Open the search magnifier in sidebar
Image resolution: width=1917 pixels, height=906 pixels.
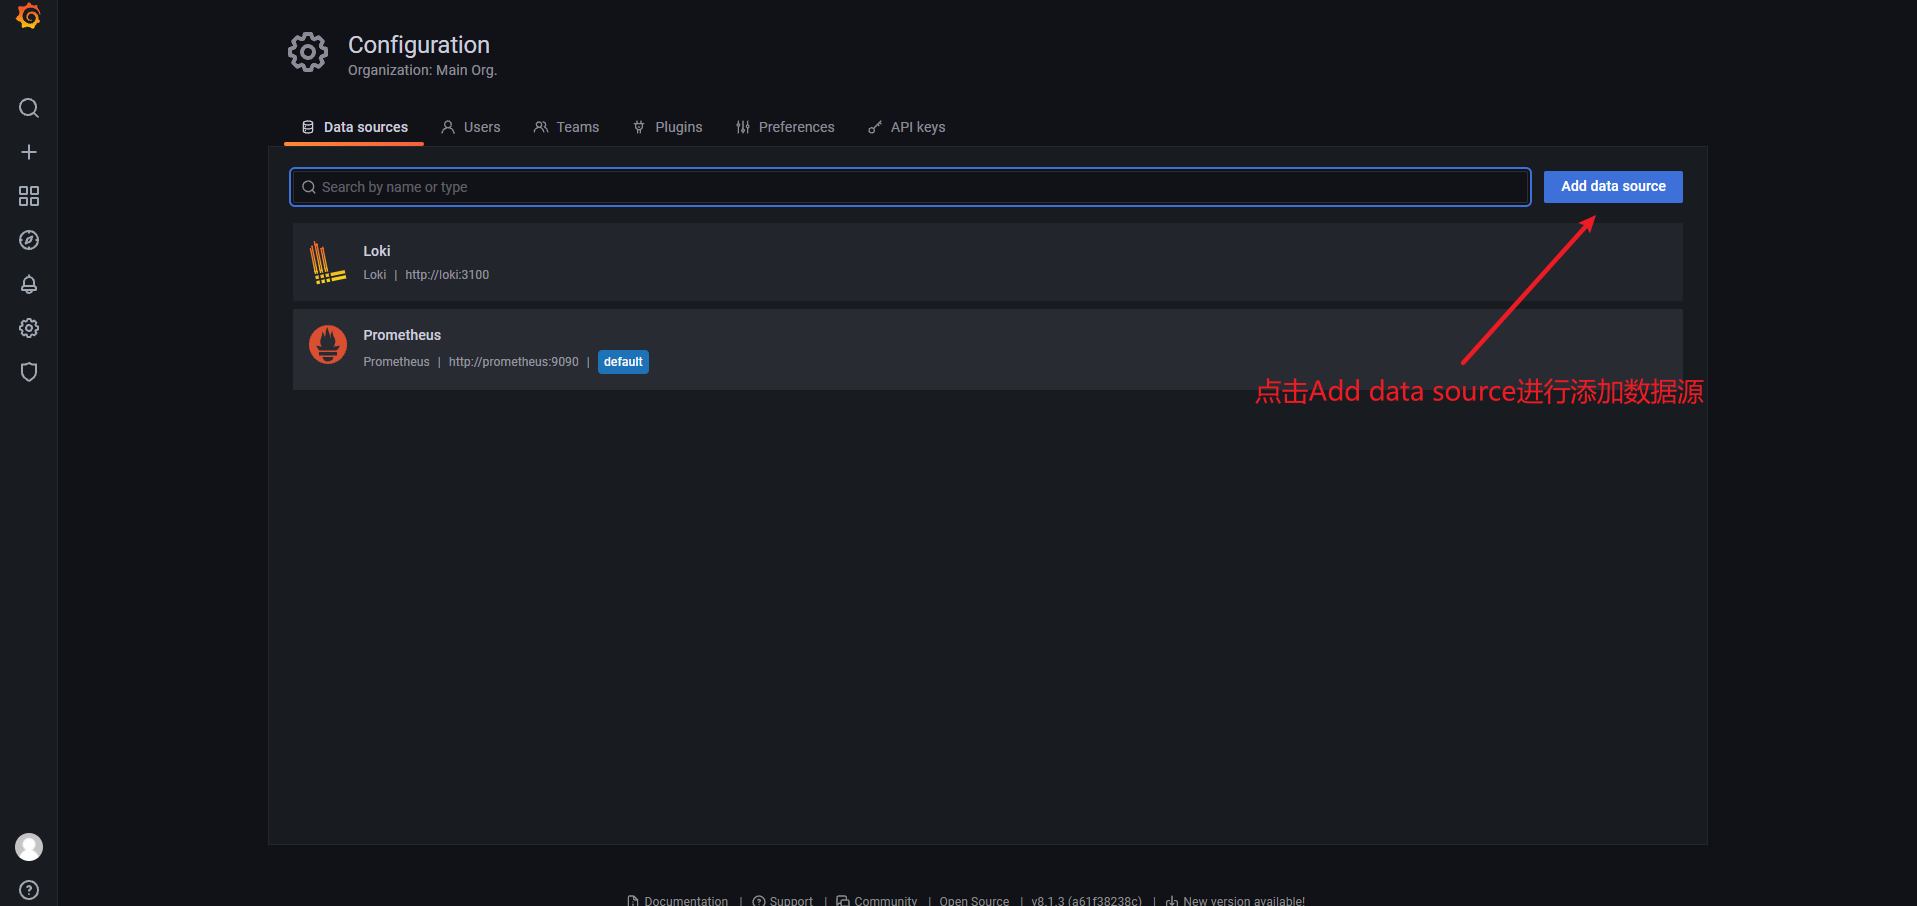click(29, 108)
